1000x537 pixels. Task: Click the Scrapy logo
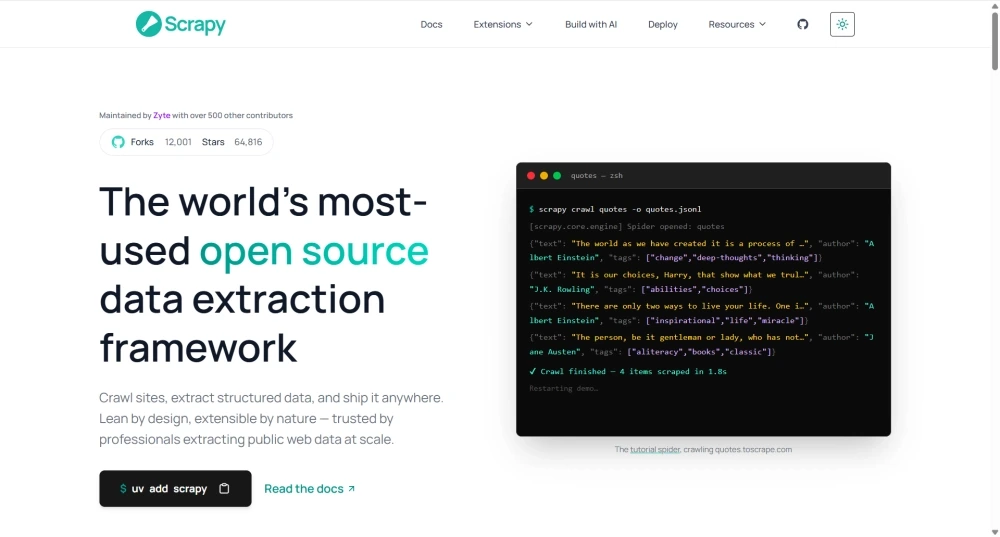(x=180, y=24)
